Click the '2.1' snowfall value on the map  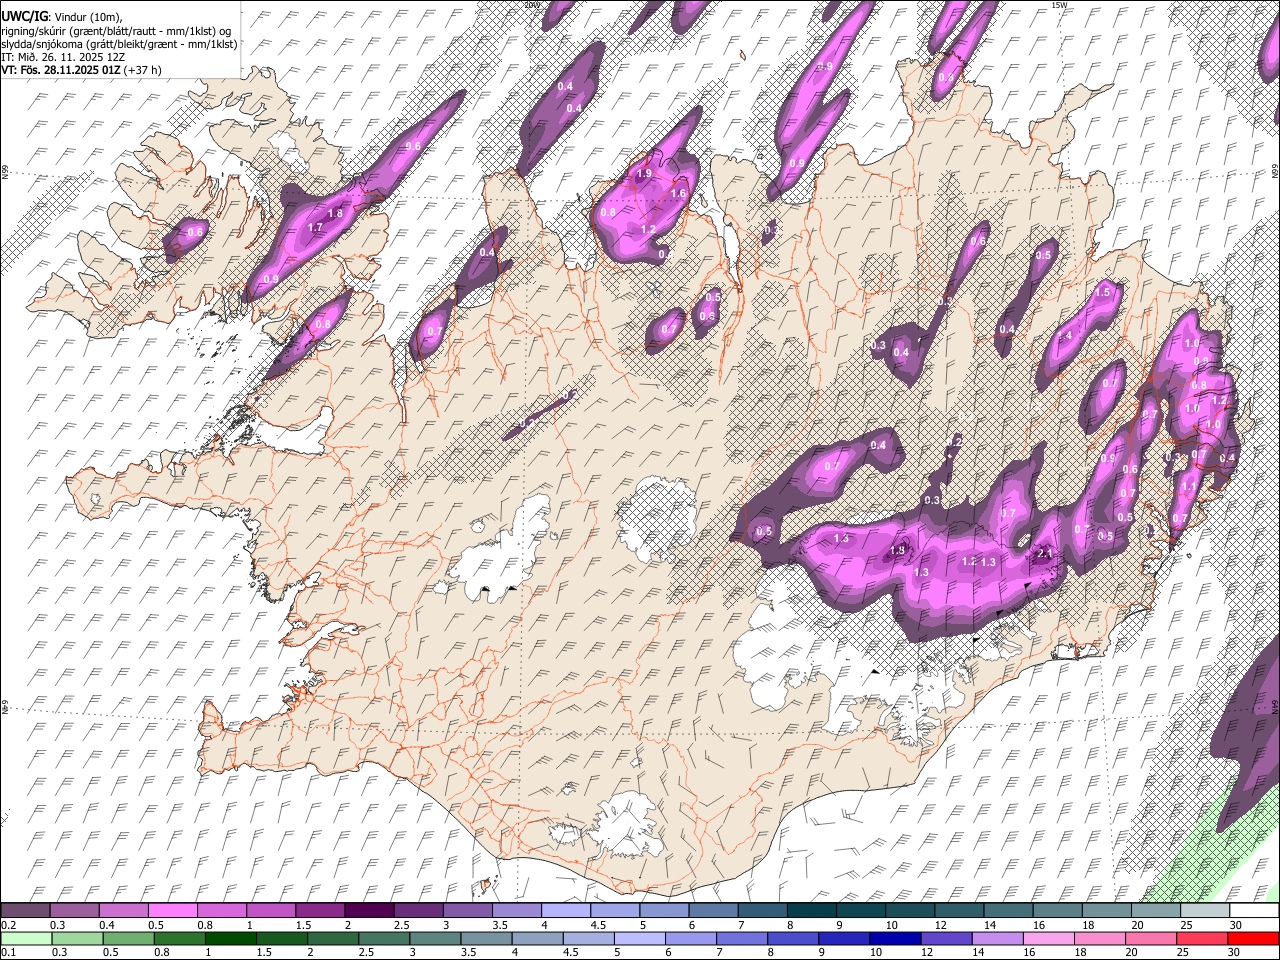click(x=1045, y=553)
